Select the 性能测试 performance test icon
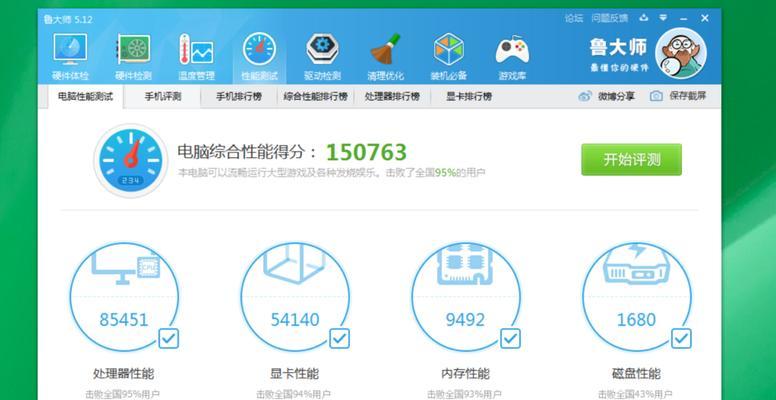This screenshot has width=776, height=400. coord(259,50)
